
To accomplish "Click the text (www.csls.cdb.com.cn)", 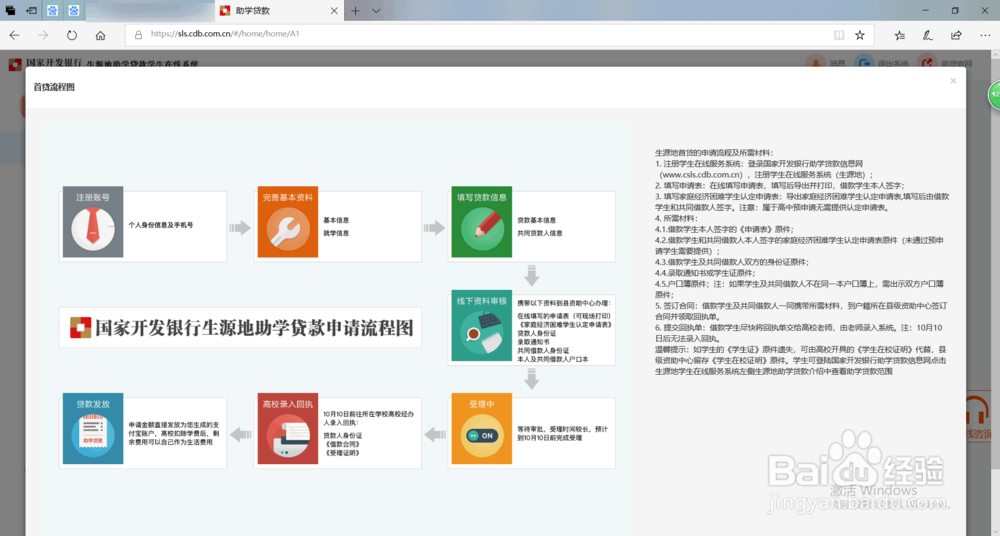I will click(704, 174).
